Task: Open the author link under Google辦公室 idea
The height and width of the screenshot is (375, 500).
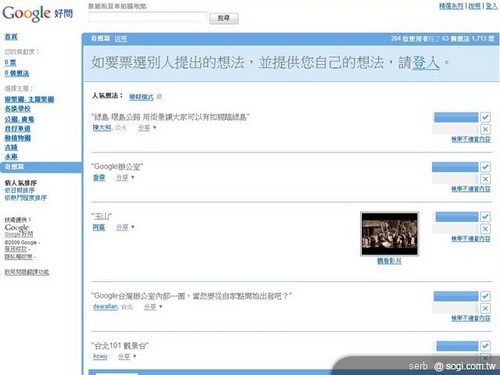Action: (x=99, y=178)
